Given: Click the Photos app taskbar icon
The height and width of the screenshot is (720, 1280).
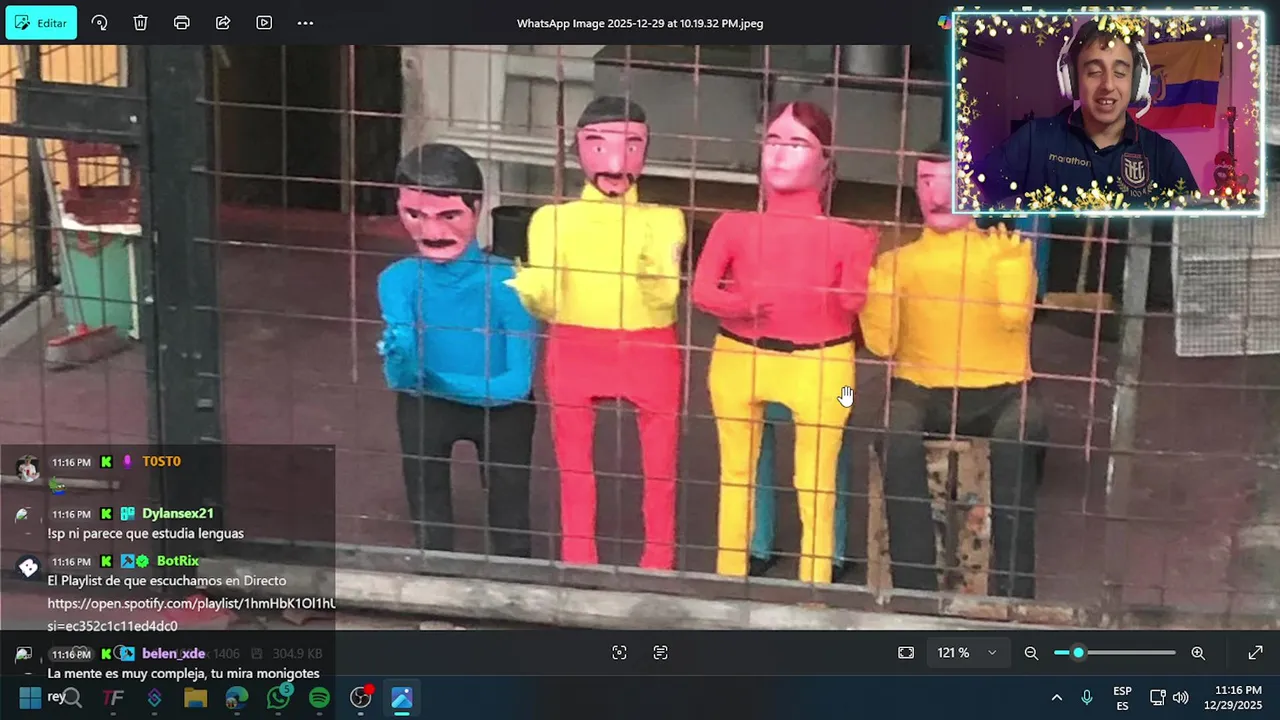Looking at the screenshot, I should [x=402, y=698].
